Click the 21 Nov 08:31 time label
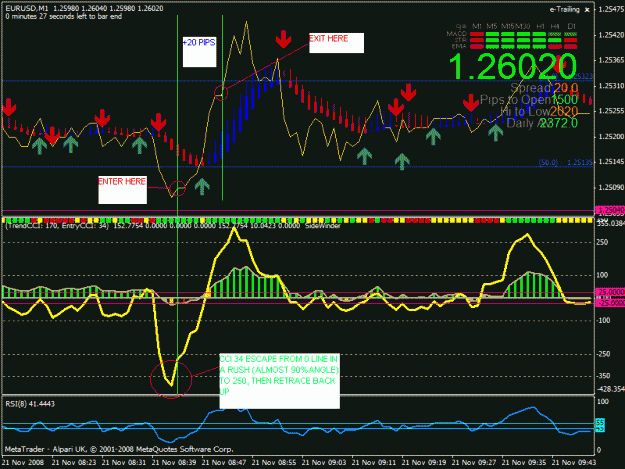 (x=124, y=463)
